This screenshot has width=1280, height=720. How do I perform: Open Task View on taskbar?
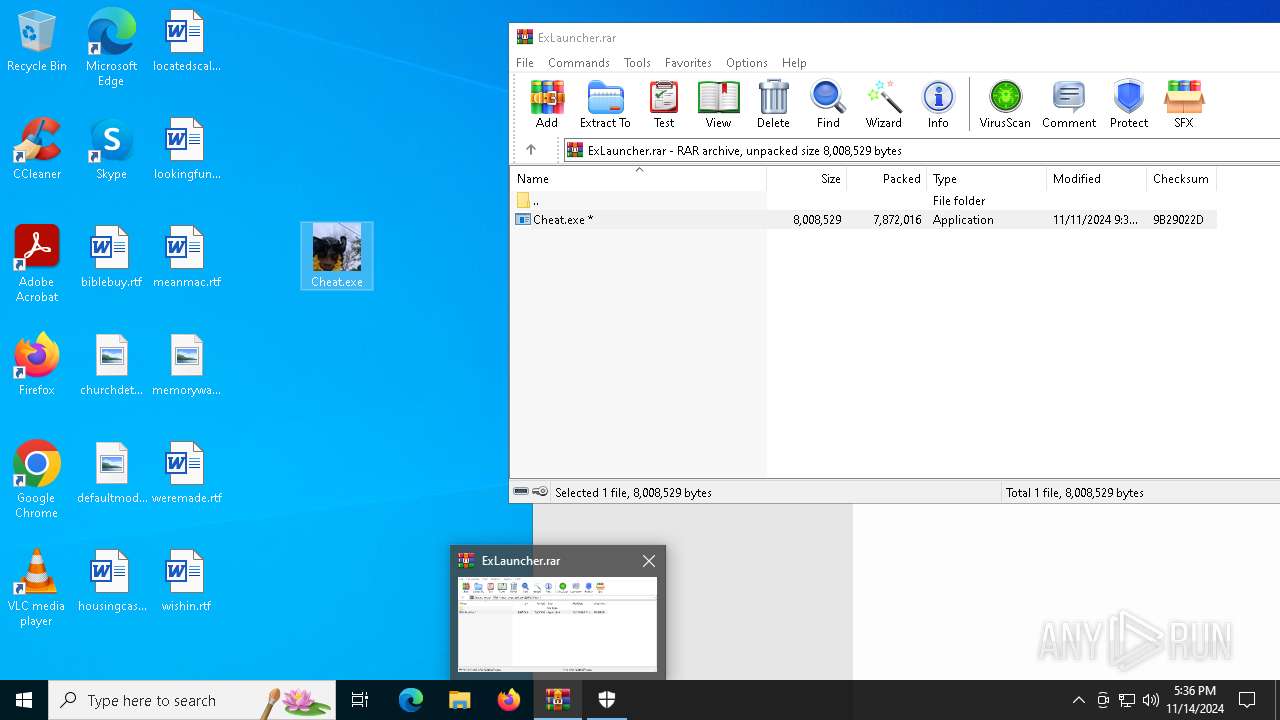point(360,700)
